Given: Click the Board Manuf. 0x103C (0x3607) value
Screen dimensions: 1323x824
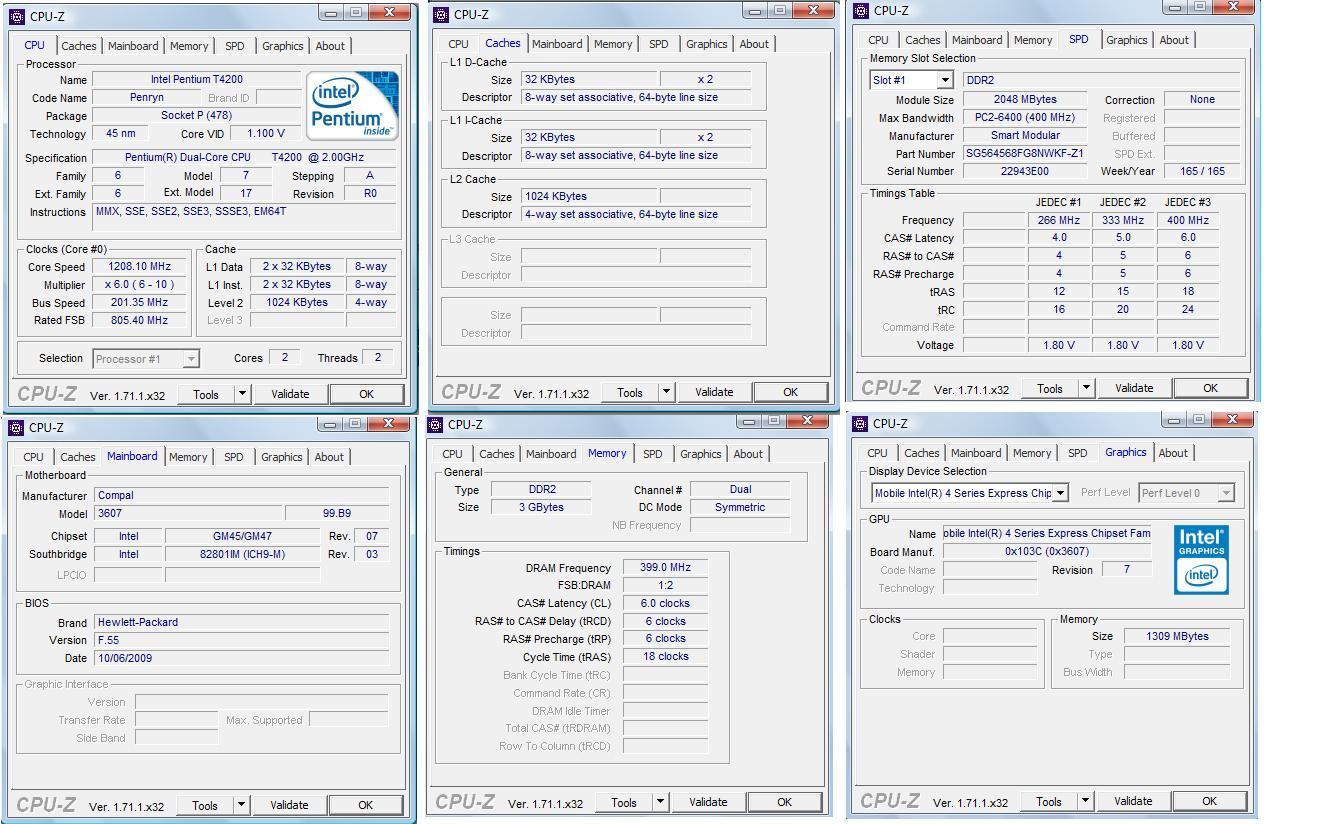Looking at the screenshot, I should tap(1046, 551).
